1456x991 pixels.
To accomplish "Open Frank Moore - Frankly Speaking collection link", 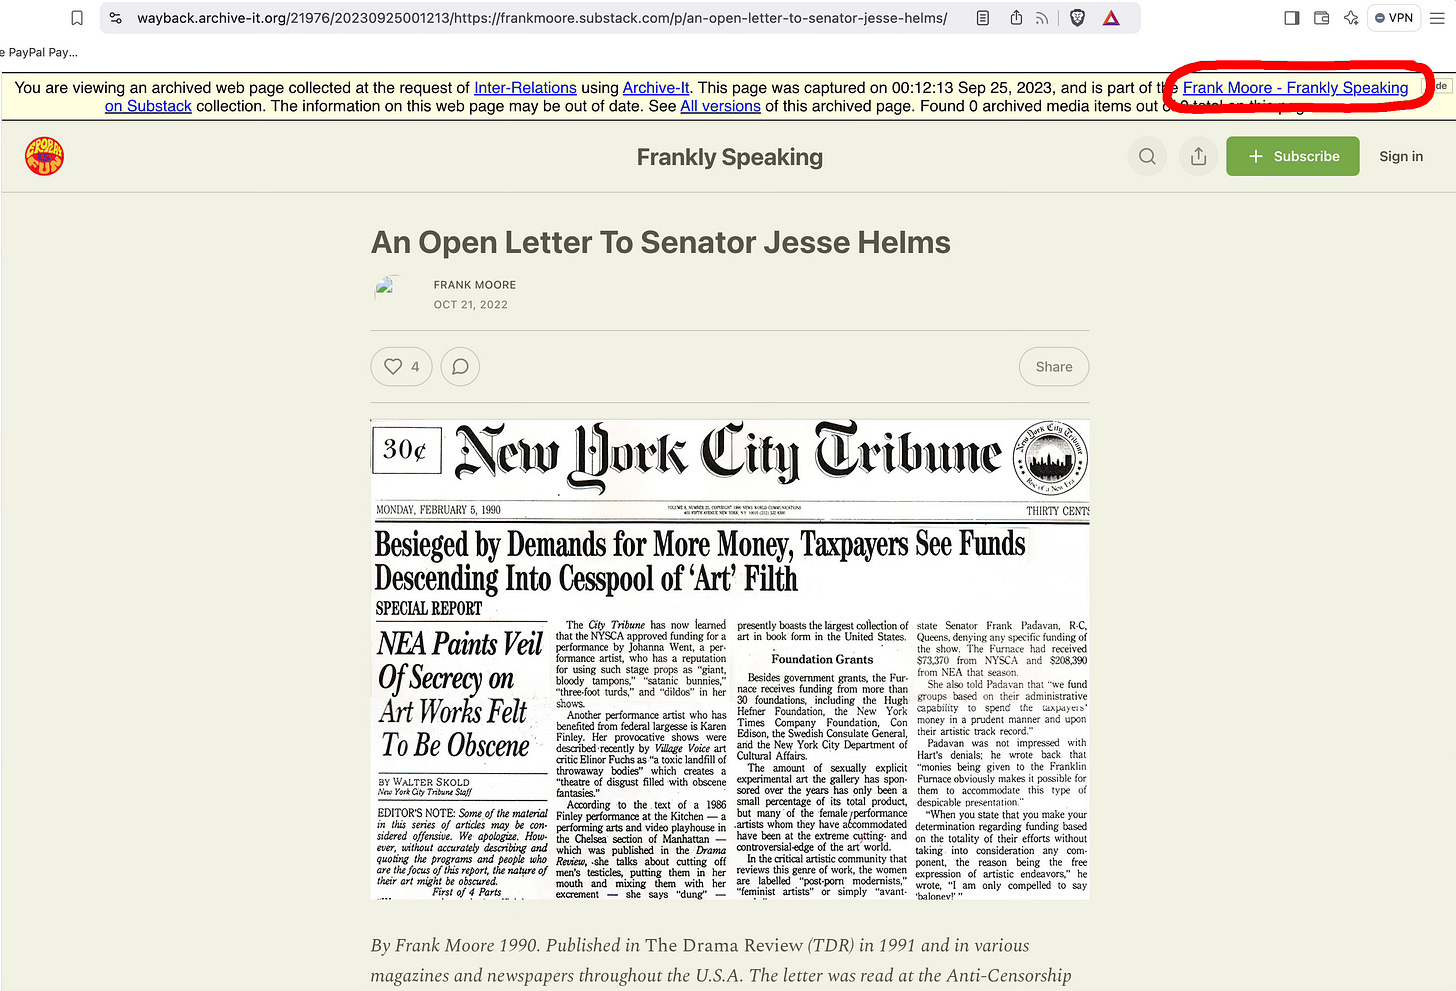I will point(1295,88).
